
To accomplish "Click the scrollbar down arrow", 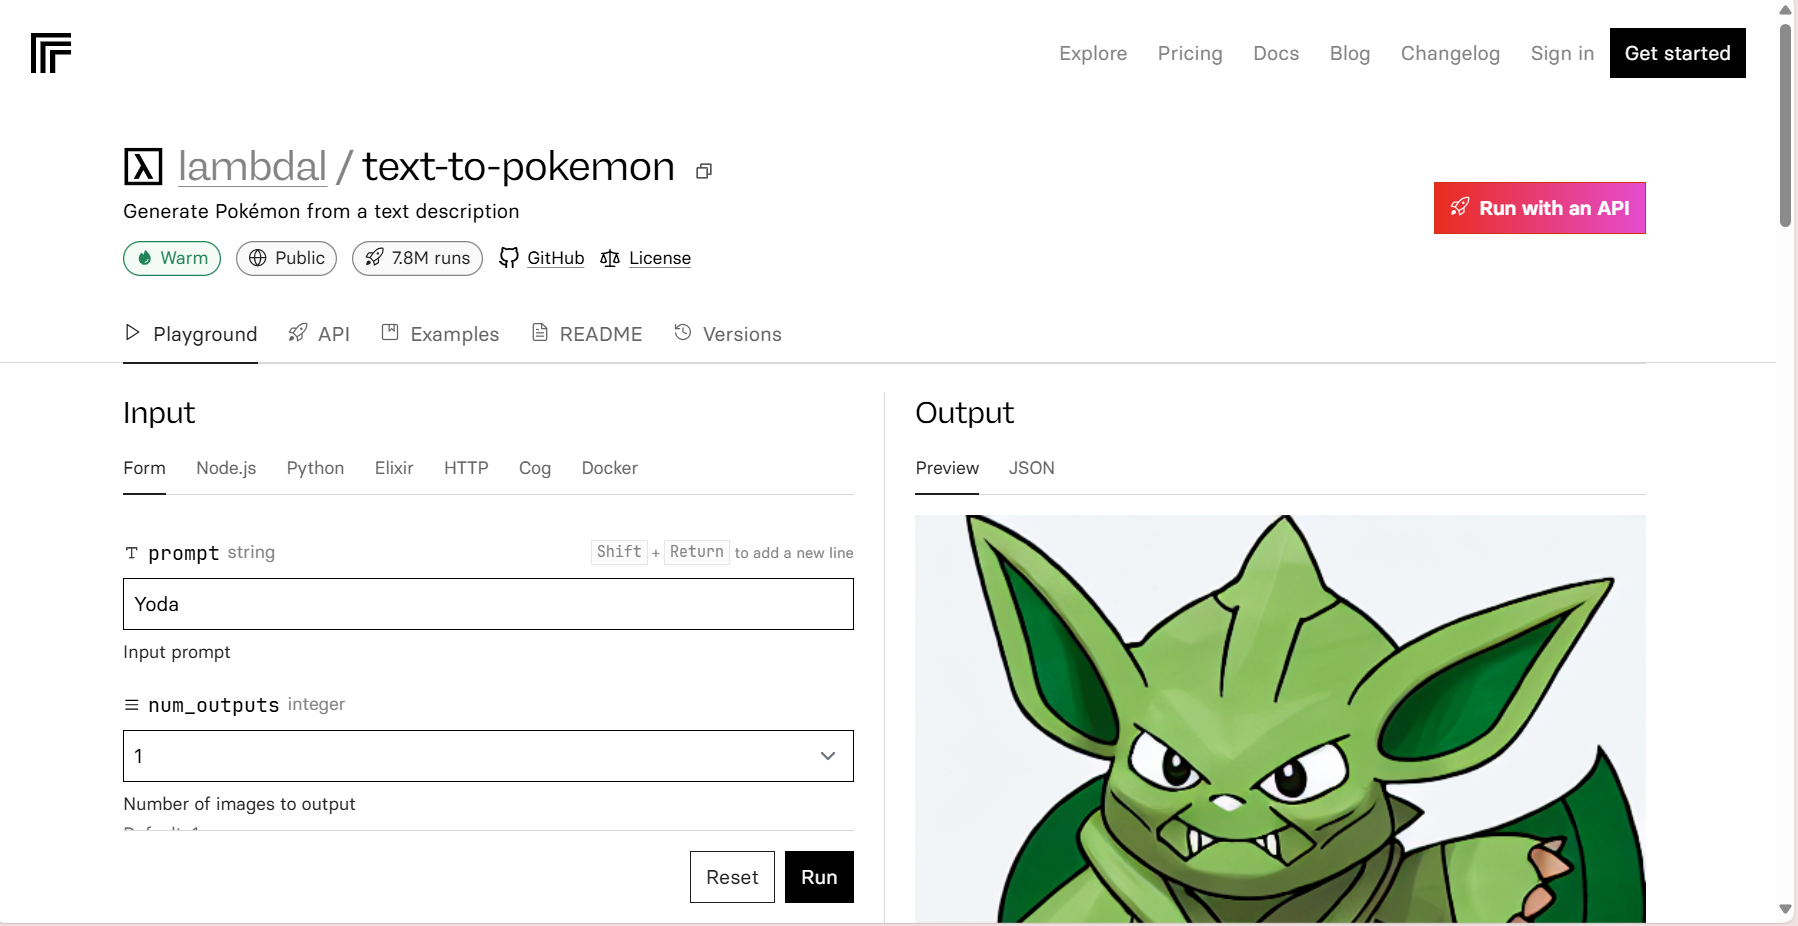I will pyautogui.click(x=1785, y=909).
